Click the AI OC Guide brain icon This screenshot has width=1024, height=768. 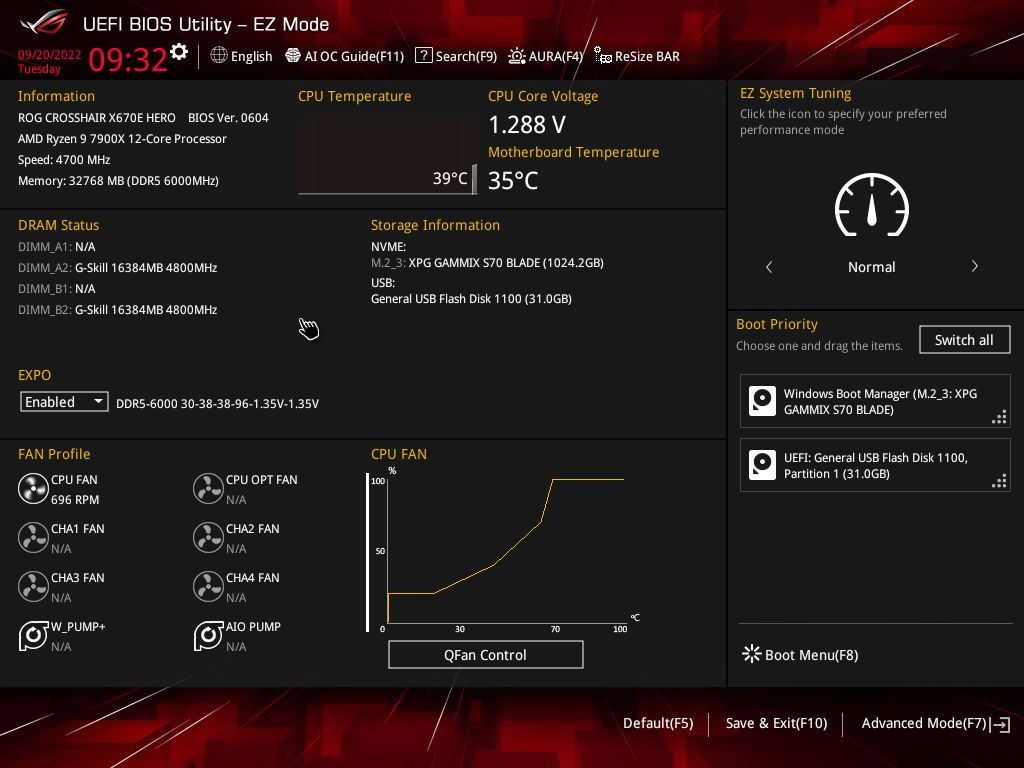pos(293,56)
